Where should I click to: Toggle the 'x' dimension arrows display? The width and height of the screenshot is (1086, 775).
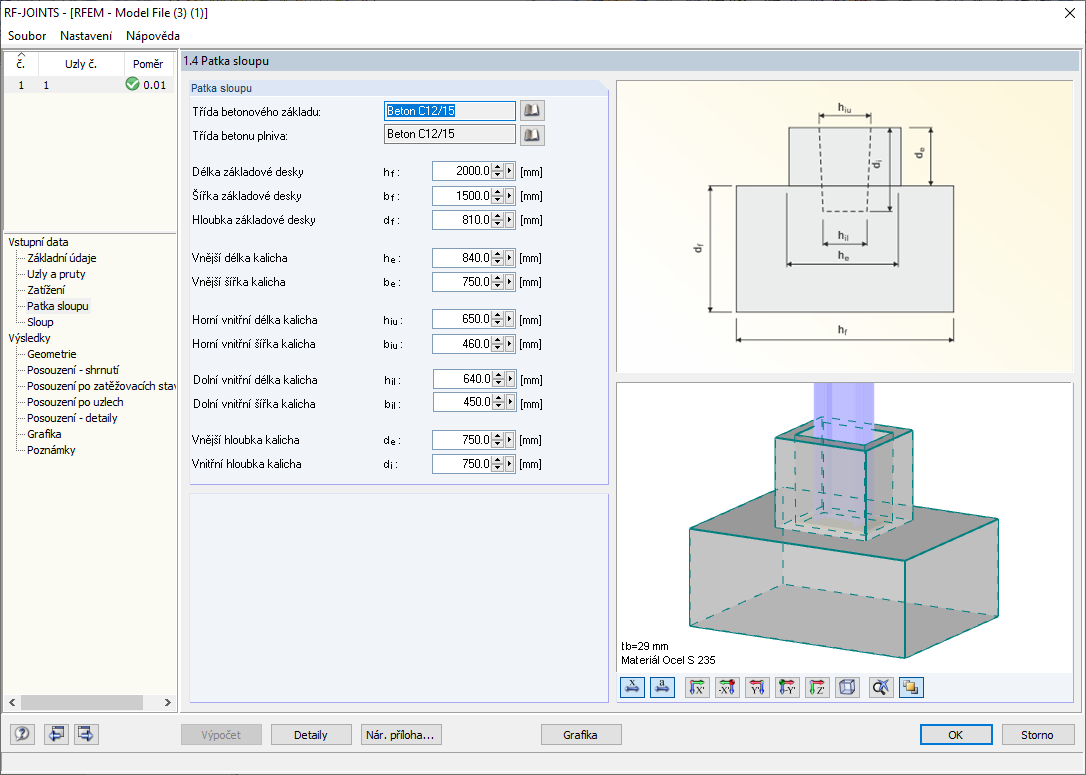coord(632,688)
